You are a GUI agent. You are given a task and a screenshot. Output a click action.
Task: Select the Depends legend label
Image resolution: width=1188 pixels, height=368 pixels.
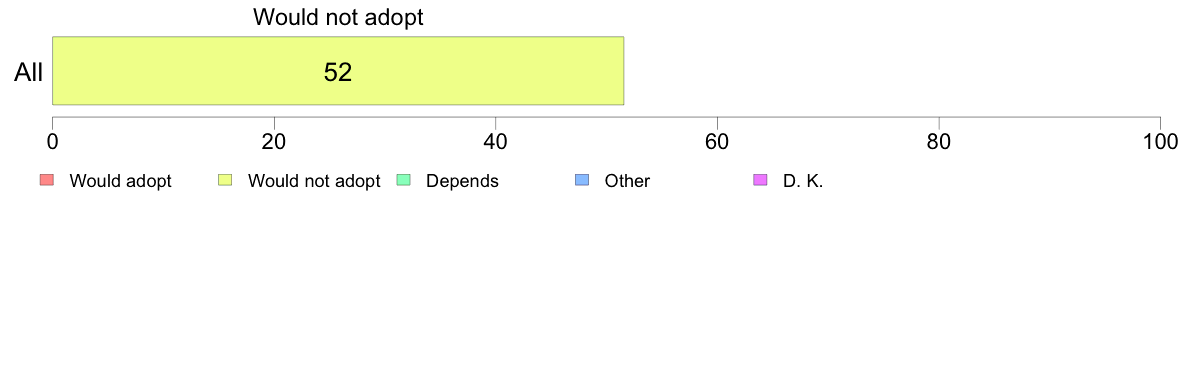(x=462, y=181)
